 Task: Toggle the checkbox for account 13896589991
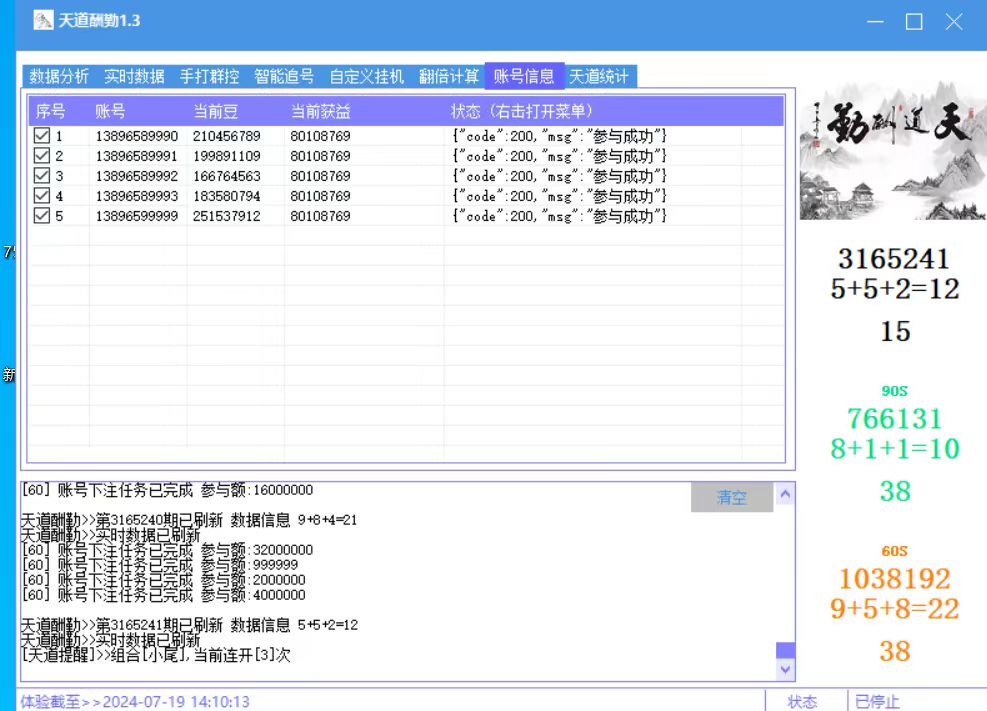click(x=42, y=156)
